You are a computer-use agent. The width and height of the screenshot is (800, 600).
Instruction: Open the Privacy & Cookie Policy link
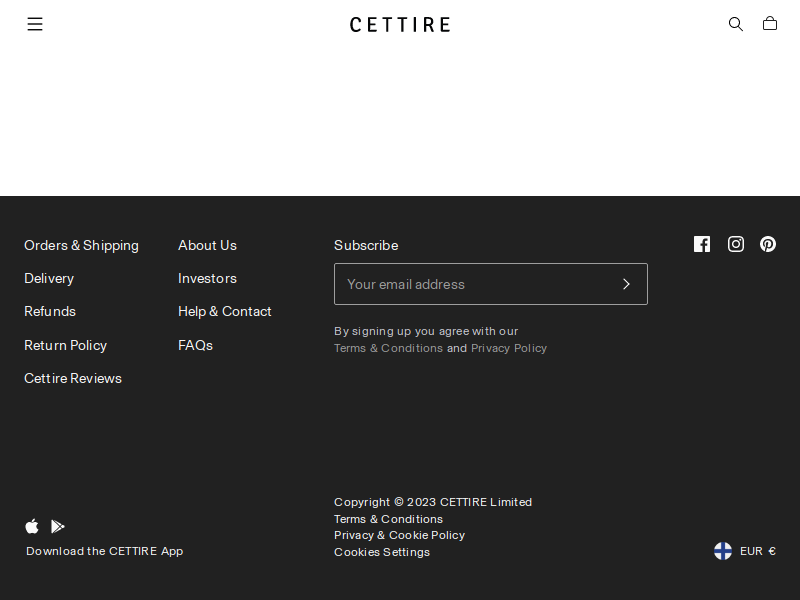[399, 535]
